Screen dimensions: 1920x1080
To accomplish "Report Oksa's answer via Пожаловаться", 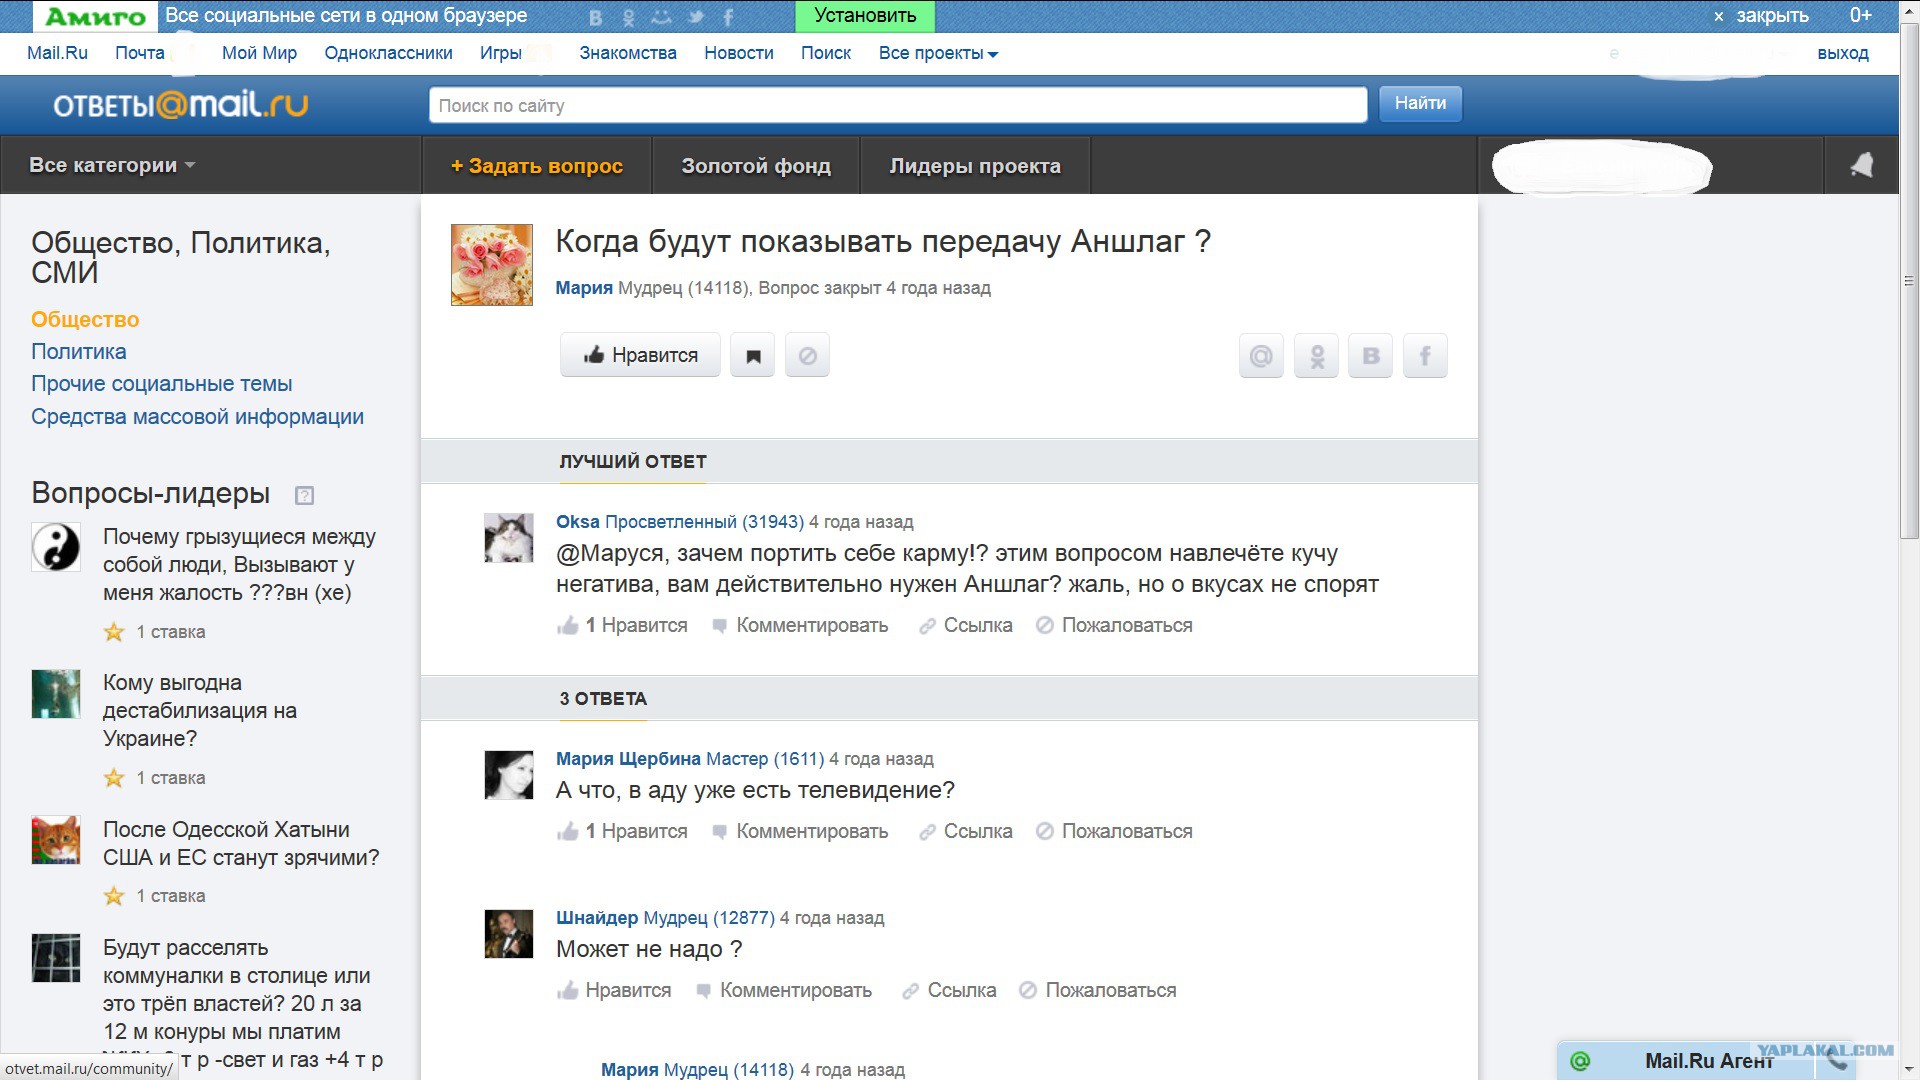I will click(x=1114, y=626).
